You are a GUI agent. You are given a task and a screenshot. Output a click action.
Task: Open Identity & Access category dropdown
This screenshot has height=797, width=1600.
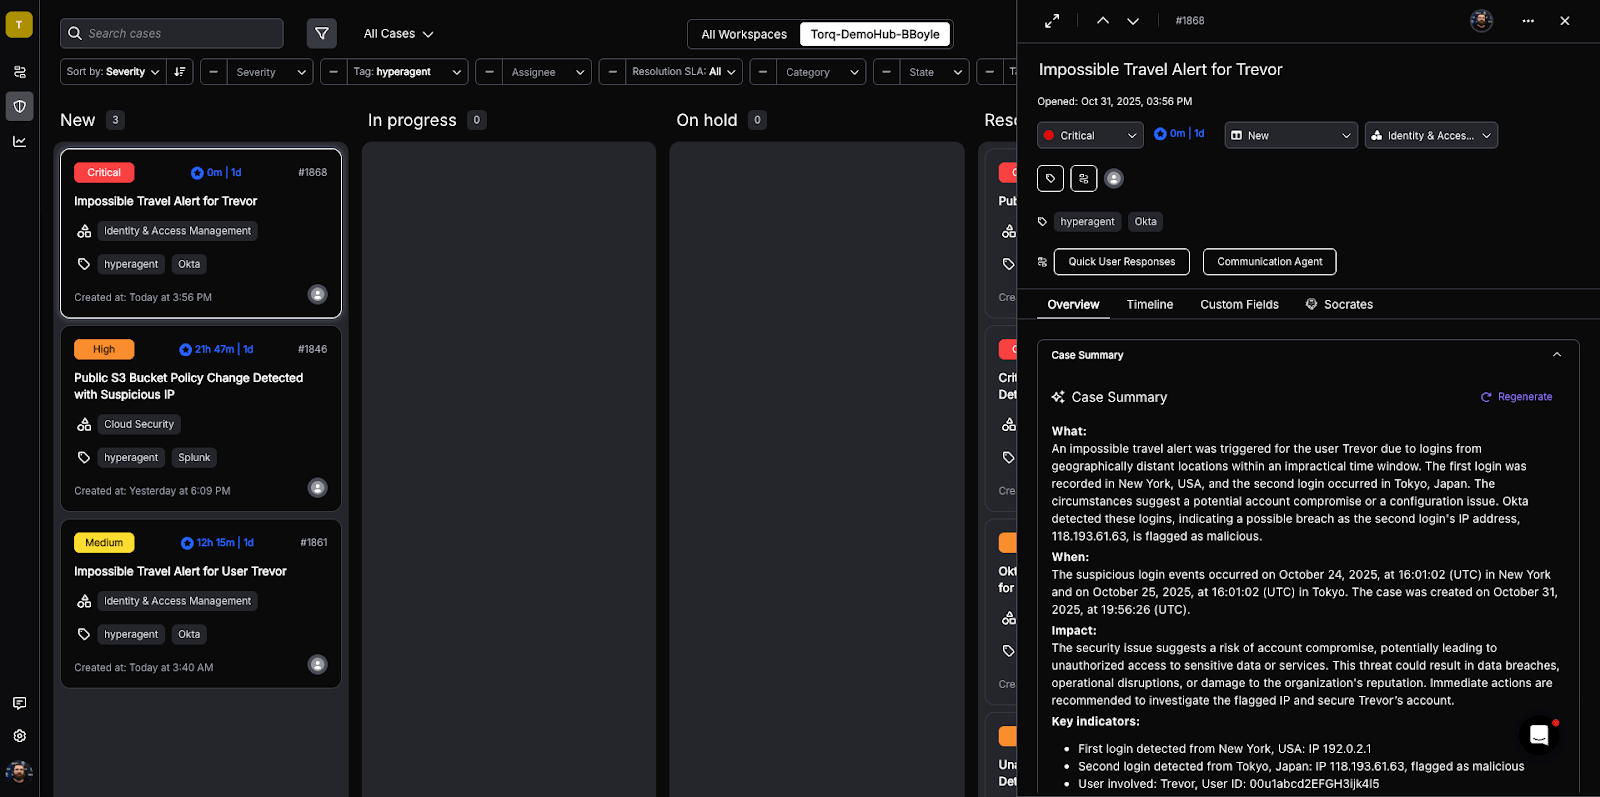click(1431, 135)
